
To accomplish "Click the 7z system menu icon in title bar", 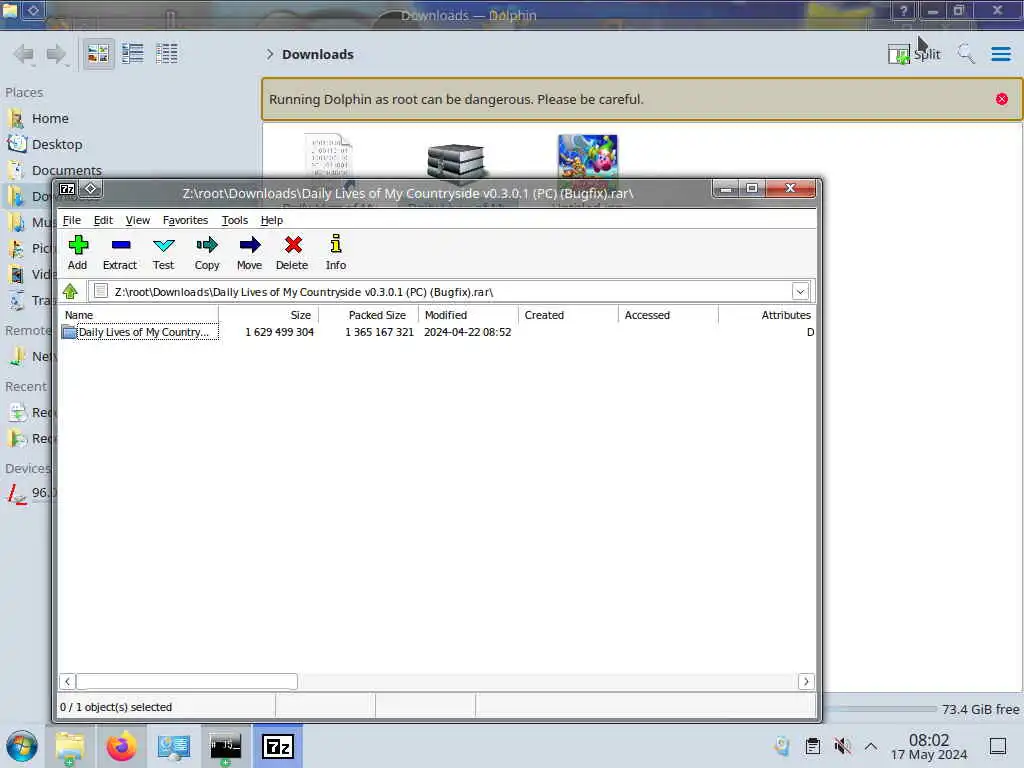I will pyautogui.click(x=67, y=189).
